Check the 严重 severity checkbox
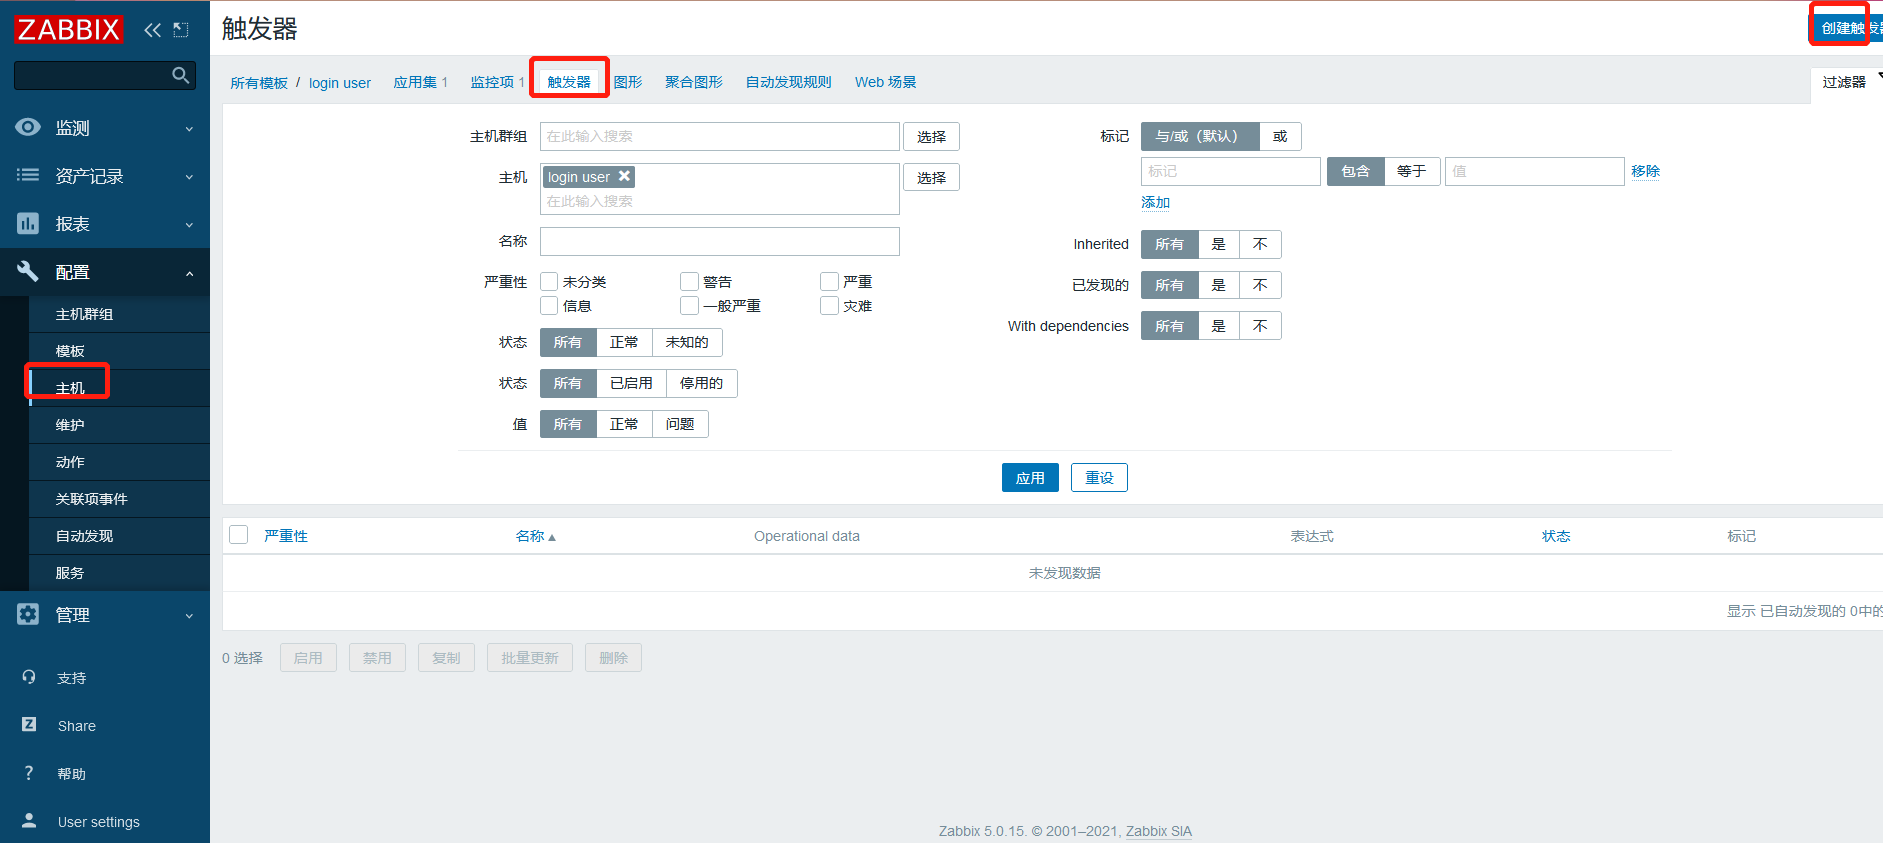This screenshot has height=843, width=1883. tap(829, 281)
